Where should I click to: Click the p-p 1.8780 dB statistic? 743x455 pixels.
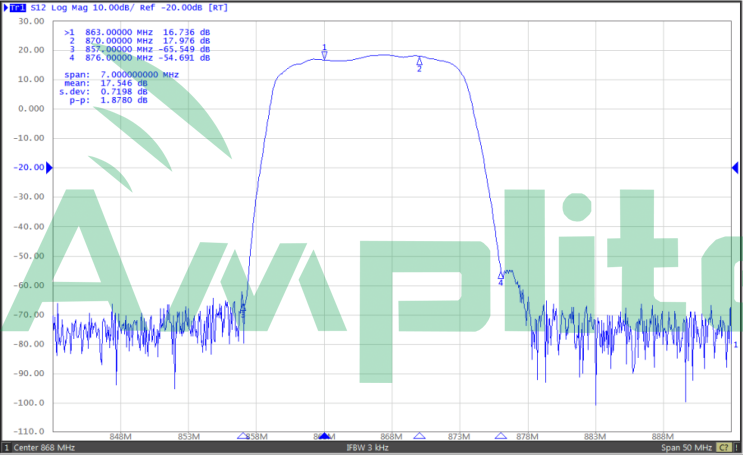109,100
